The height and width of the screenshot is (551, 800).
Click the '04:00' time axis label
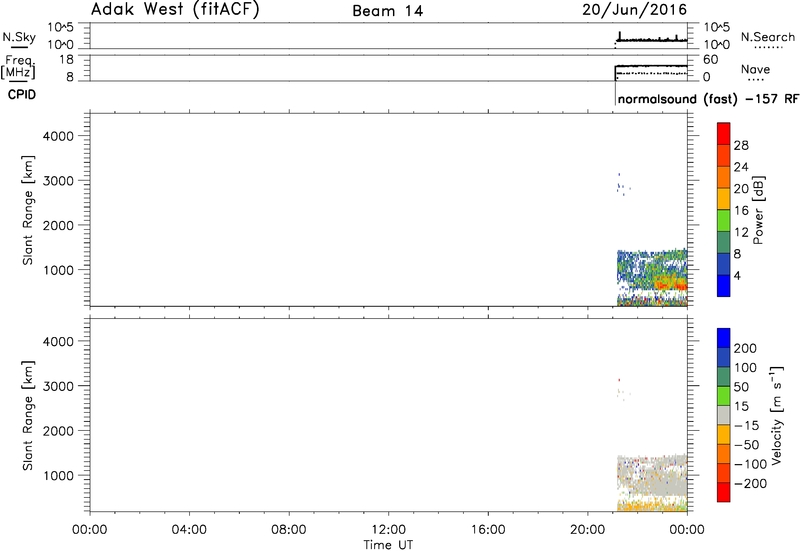(x=189, y=530)
